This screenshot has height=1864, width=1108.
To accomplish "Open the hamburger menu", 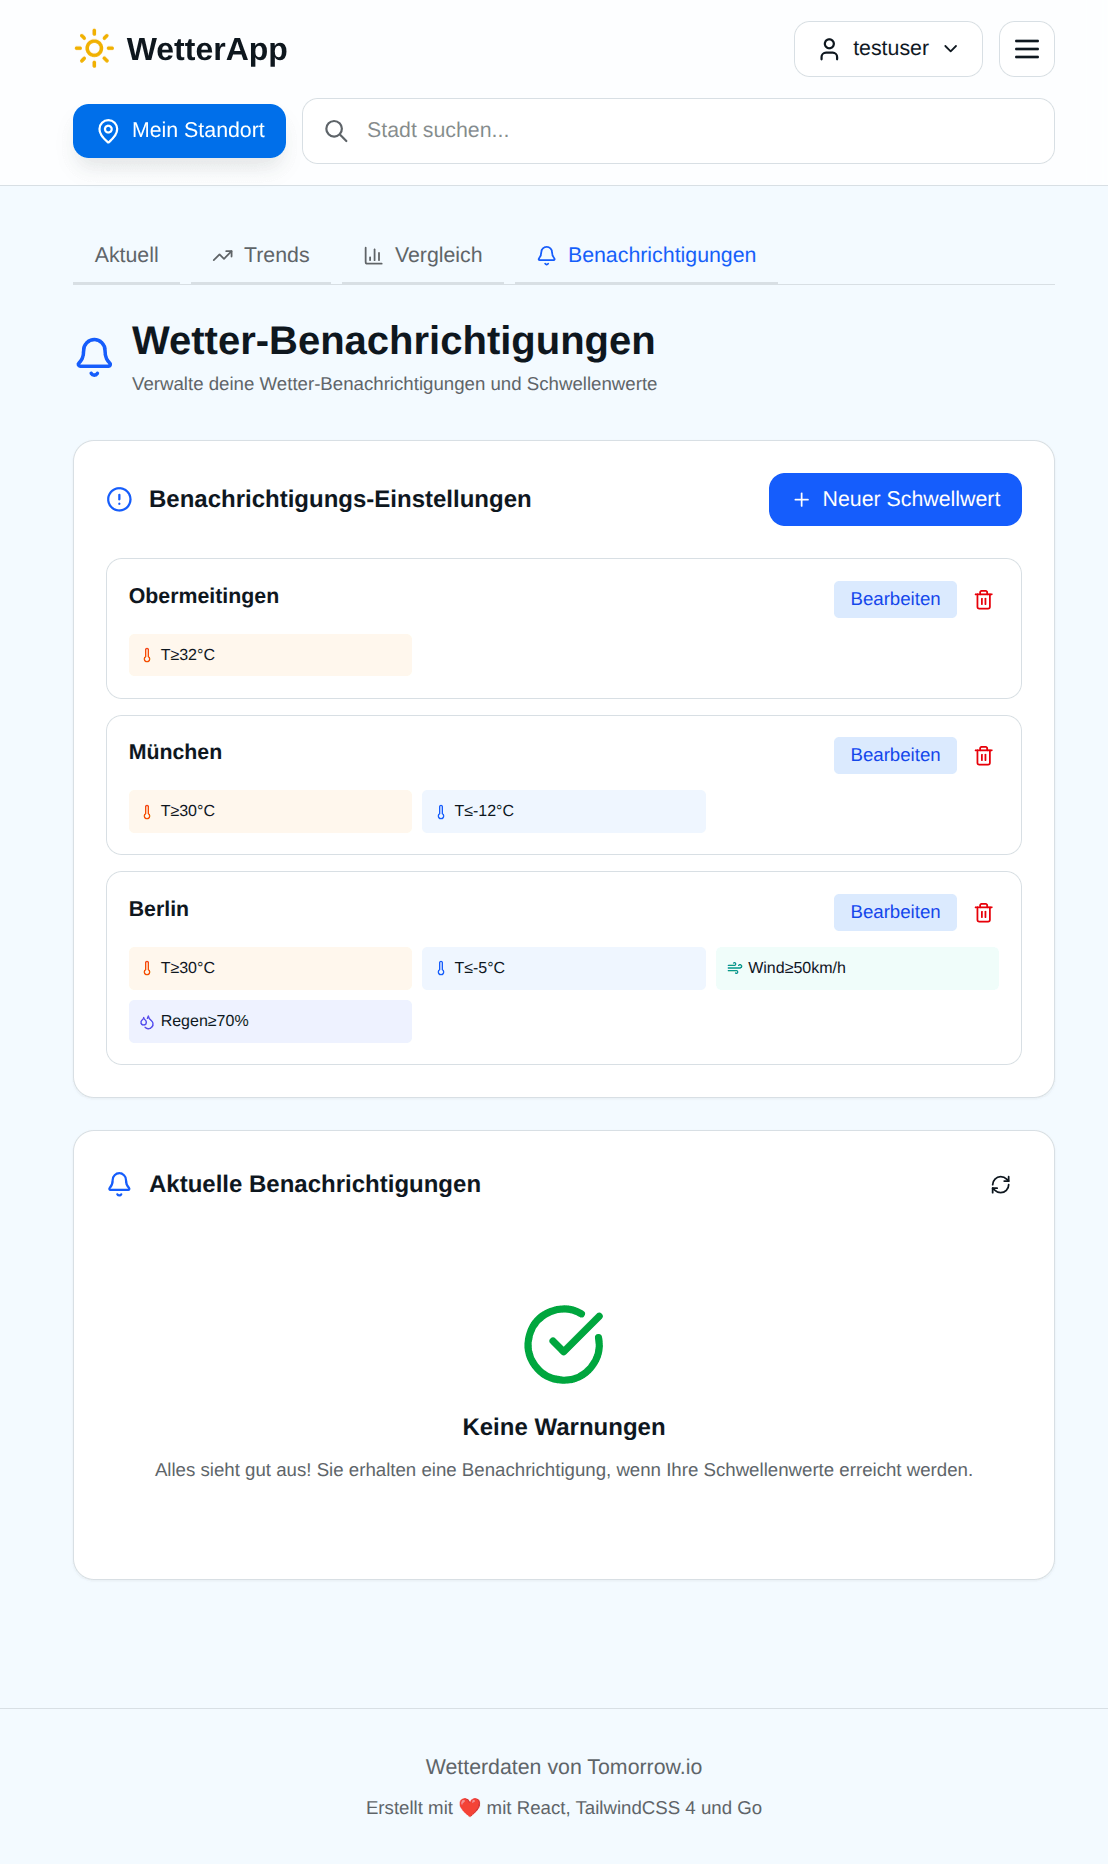I will pyautogui.click(x=1026, y=49).
